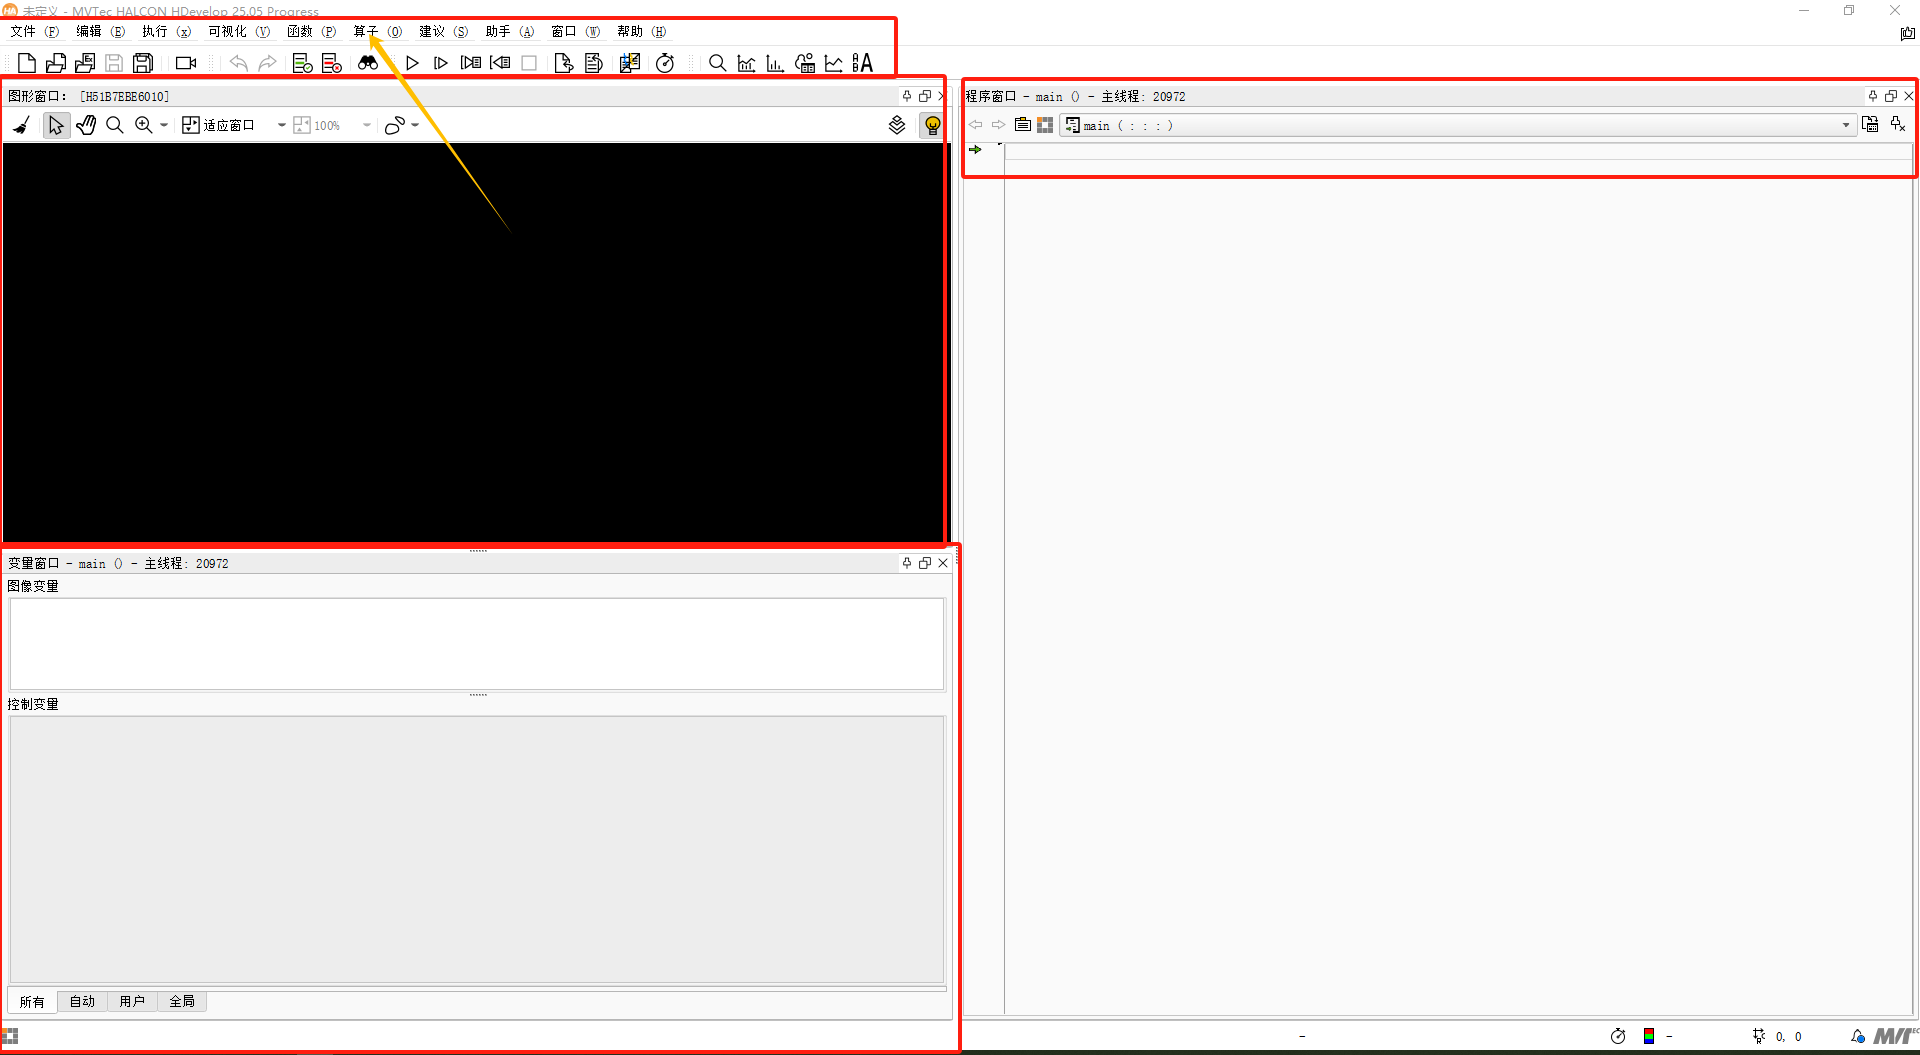
Task: Open the image acquisition camera icon
Action: click(x=186, y=63)
